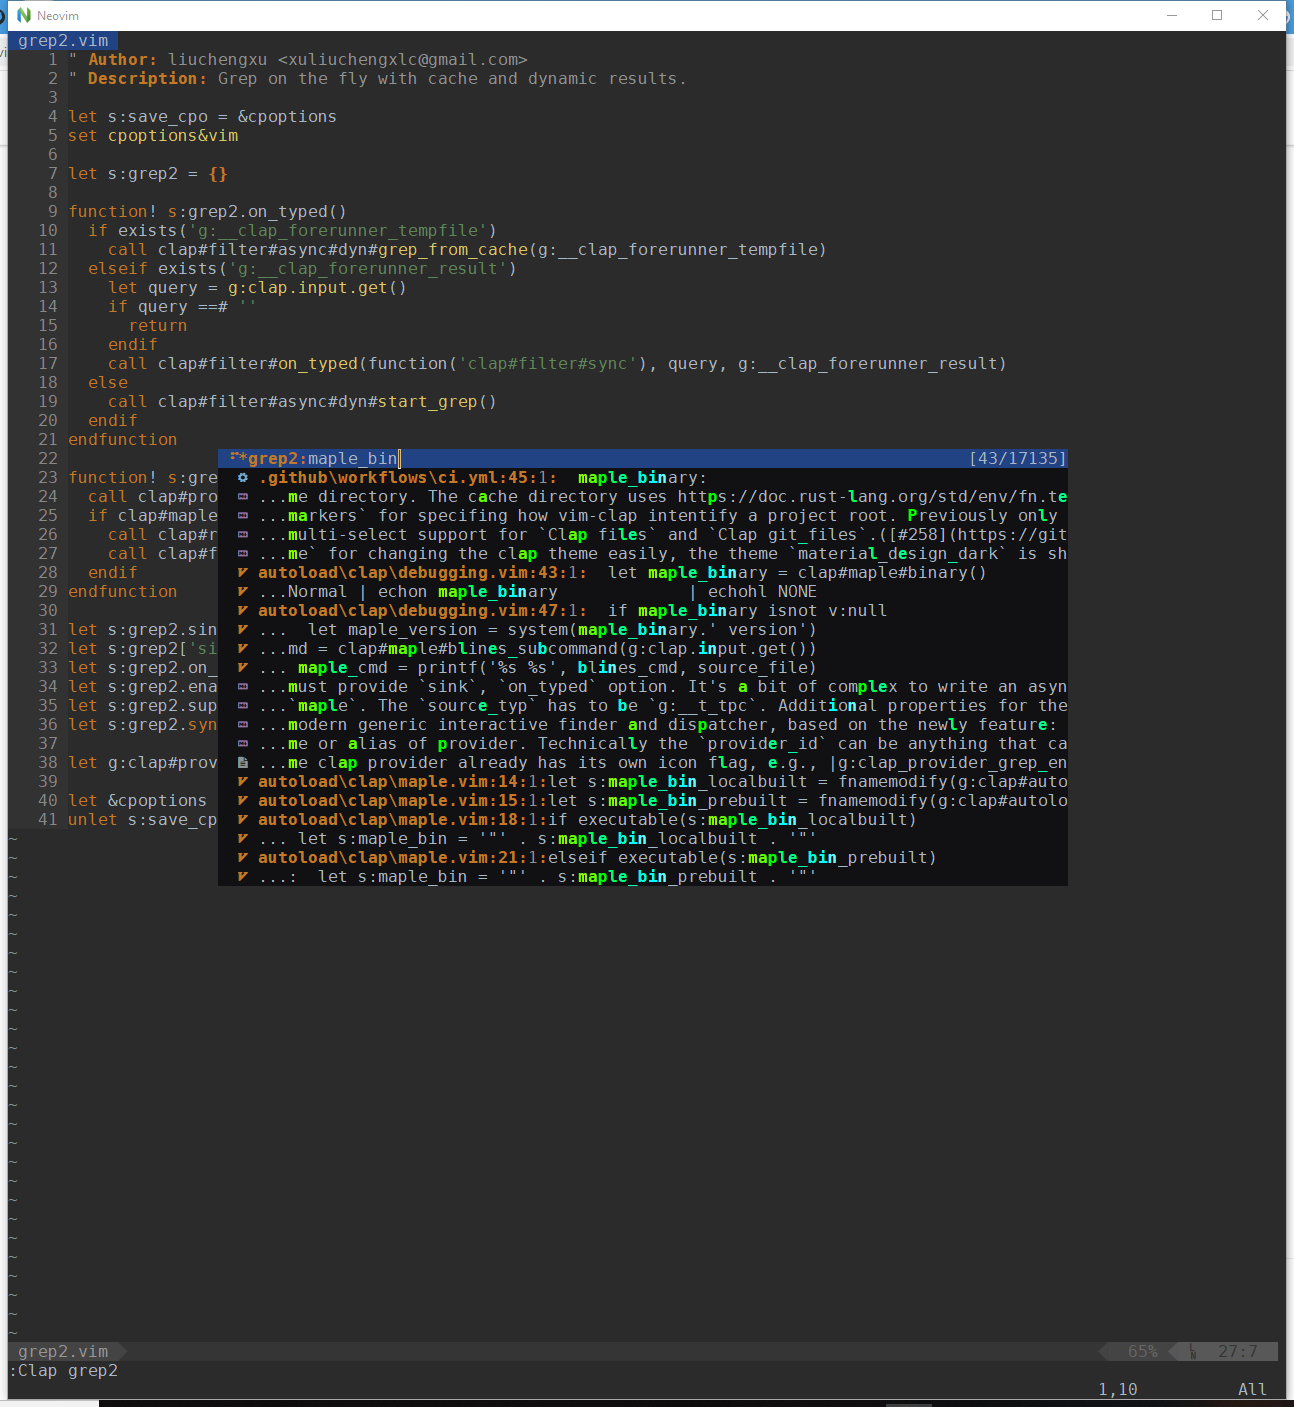The height and width of the screenshot is (1407, 1294).
Task: Click the Vim icon beside autoload\clap\maple.vim:21
Action: [241, 857]
